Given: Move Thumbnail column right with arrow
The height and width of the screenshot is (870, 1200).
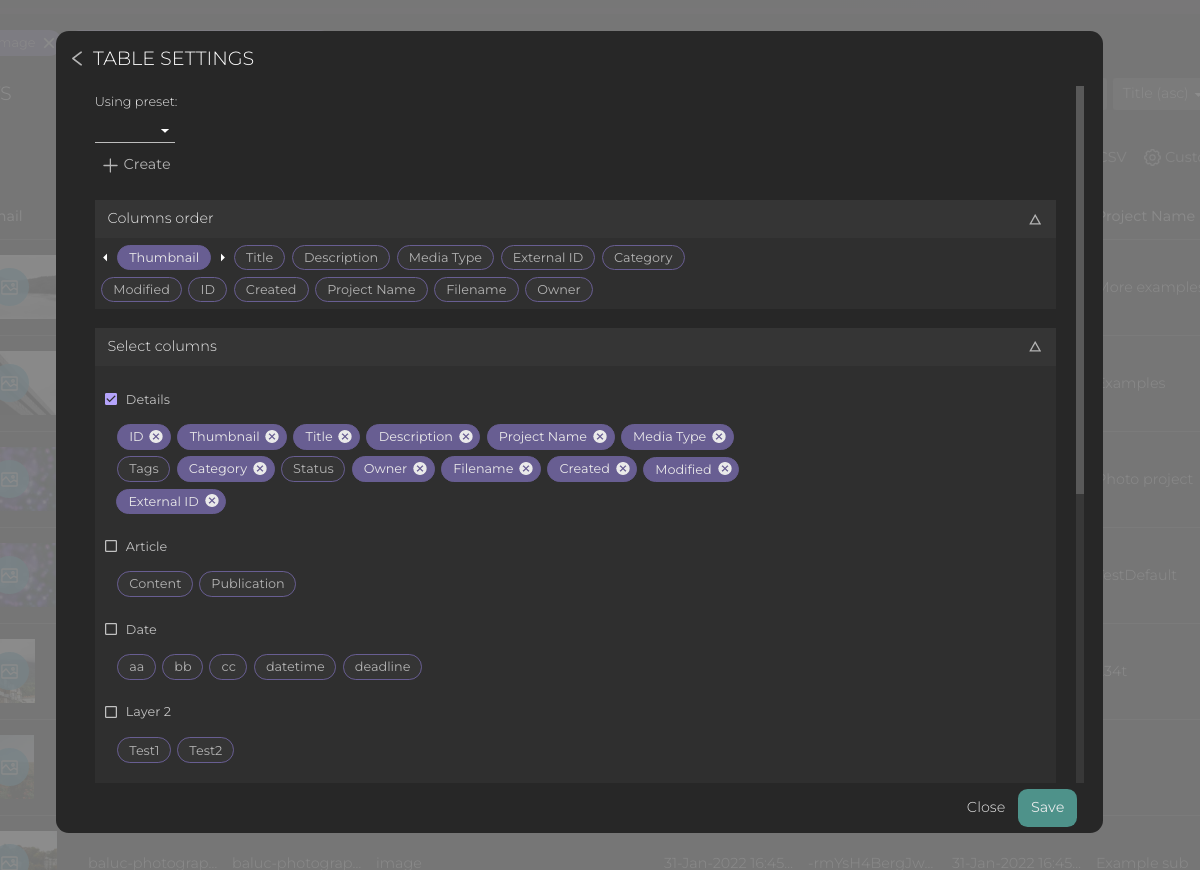Looking at the screenshot, I should (x=222, y=258).
